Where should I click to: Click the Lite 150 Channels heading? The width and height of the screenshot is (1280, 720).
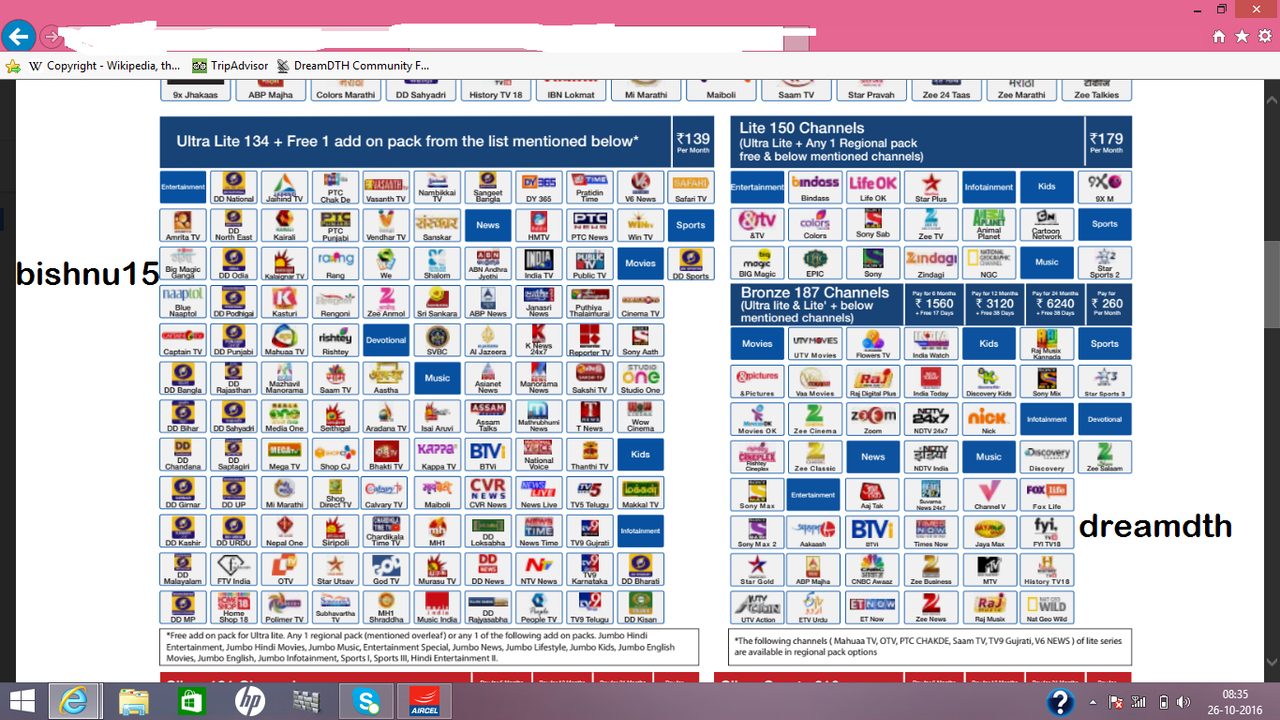802,128
